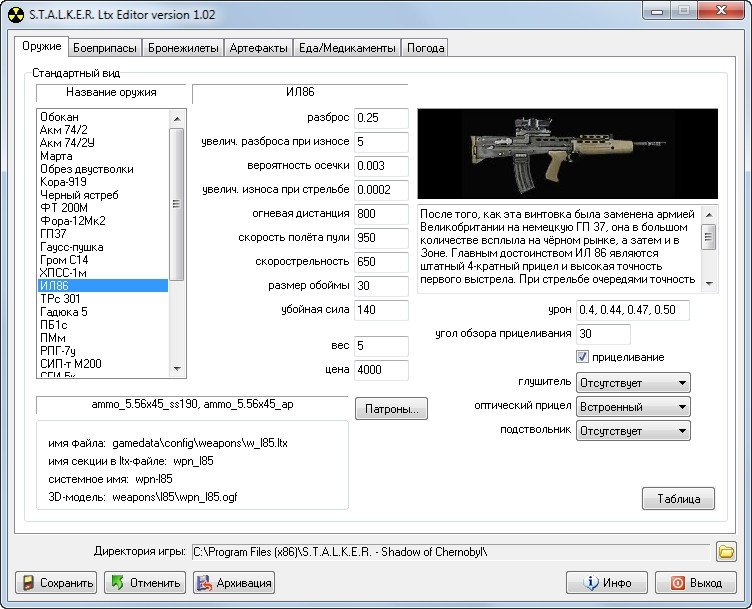Click the цена price input field
The image size is (752, 609).
click(x=381, y=370)
